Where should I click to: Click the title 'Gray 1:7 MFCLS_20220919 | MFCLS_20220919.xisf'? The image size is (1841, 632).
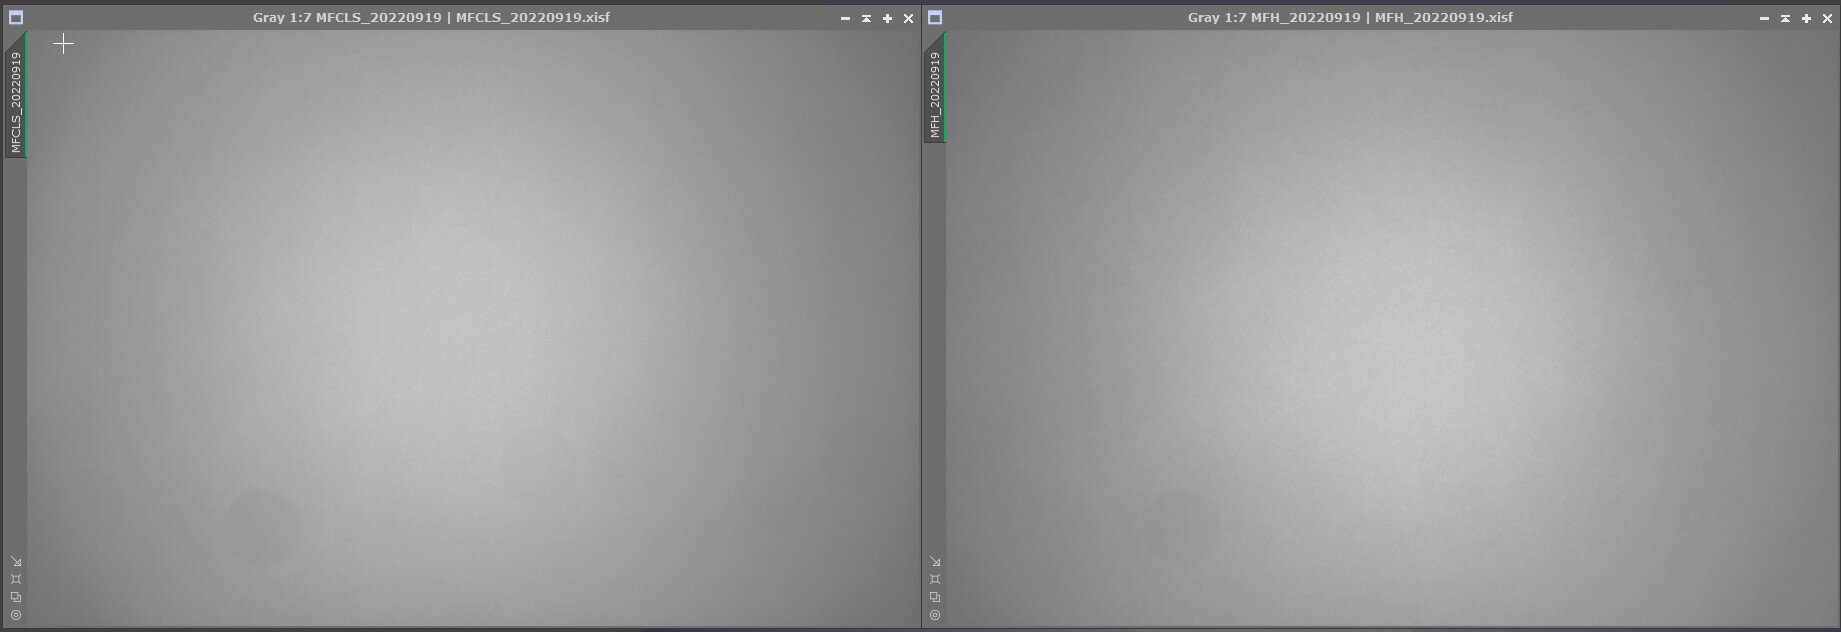tap(431, 18)
